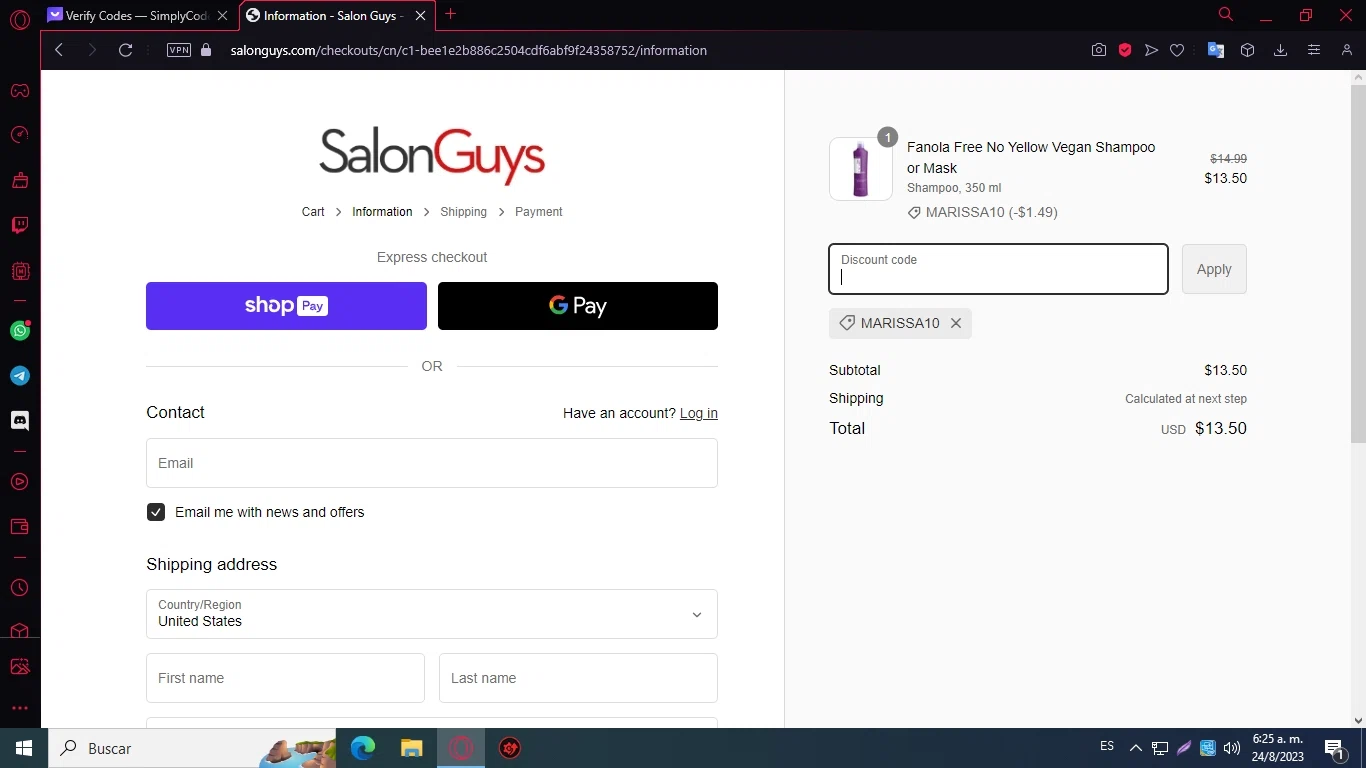Select Information breadcrumb step
1366x768 pixels.
point(382,212)
